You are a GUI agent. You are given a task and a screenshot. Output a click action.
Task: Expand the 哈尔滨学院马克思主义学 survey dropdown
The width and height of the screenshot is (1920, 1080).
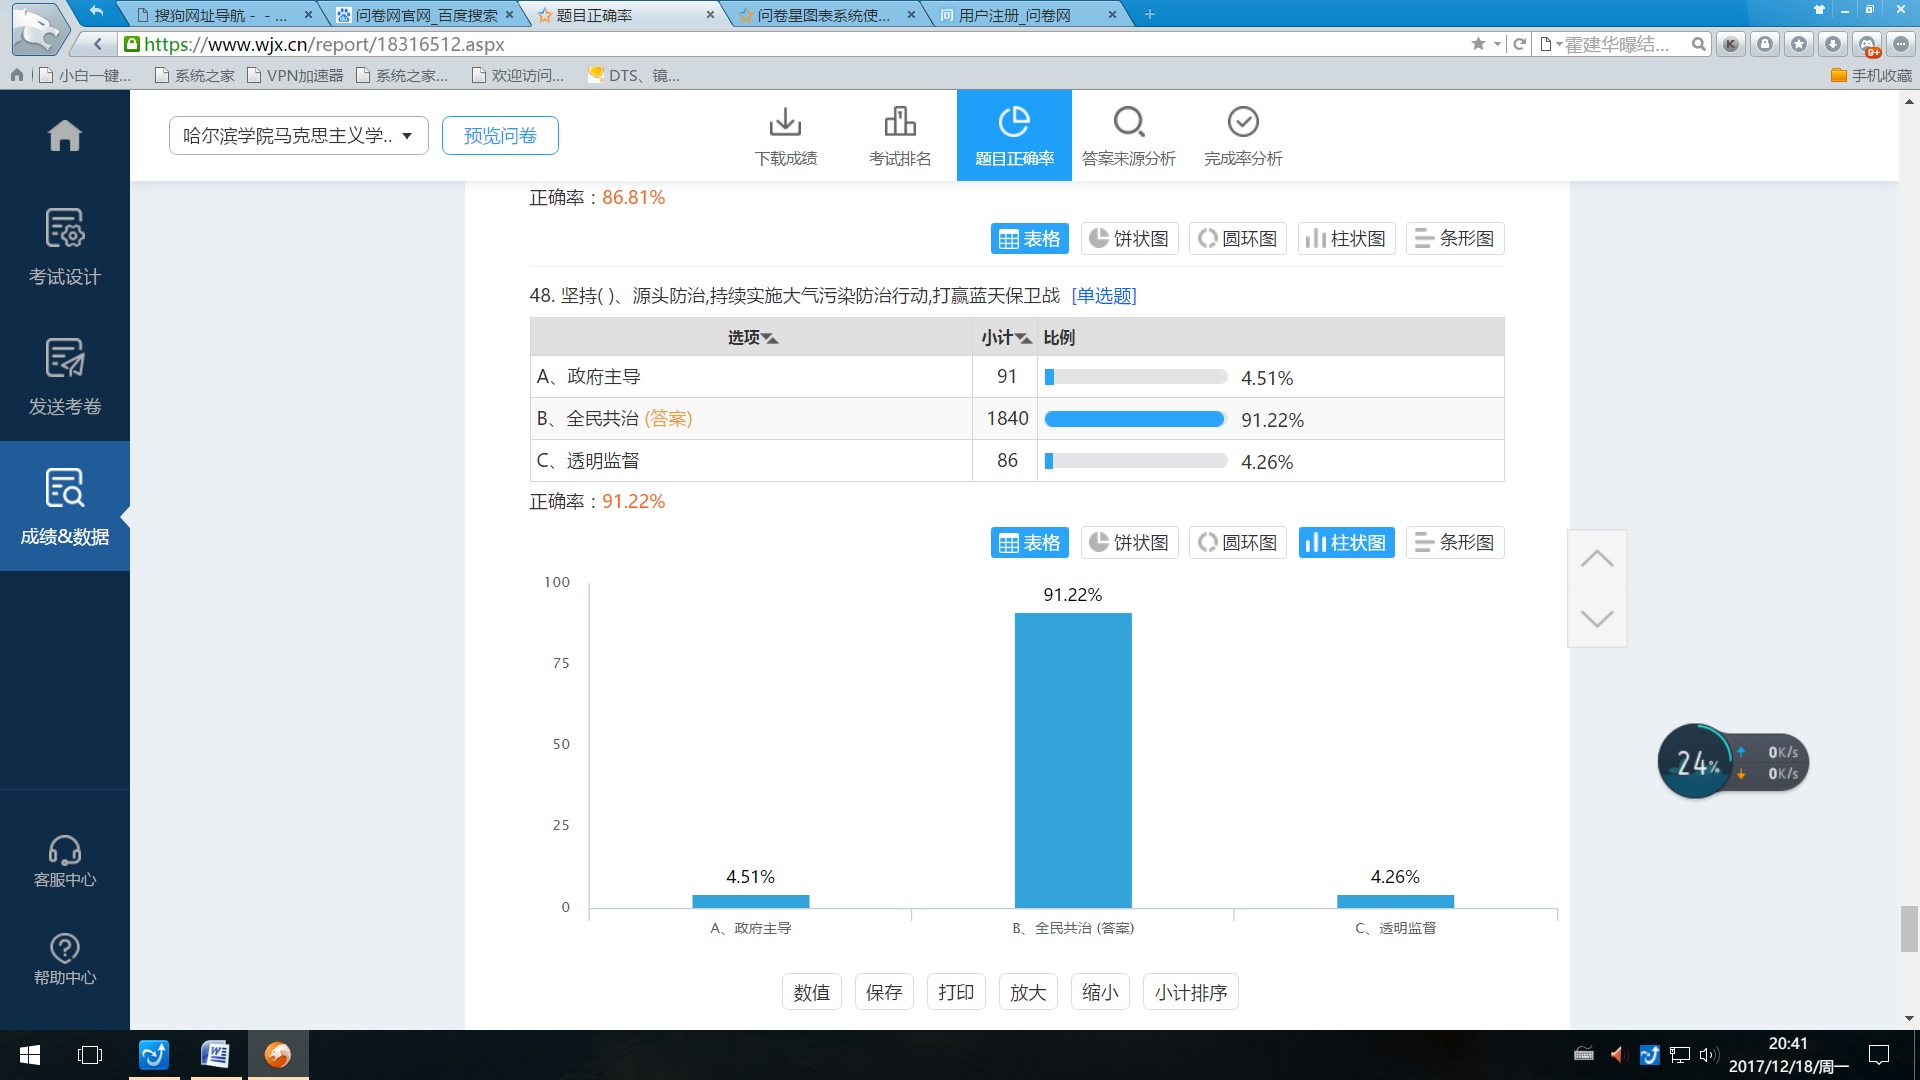click(x=299, y=135)
